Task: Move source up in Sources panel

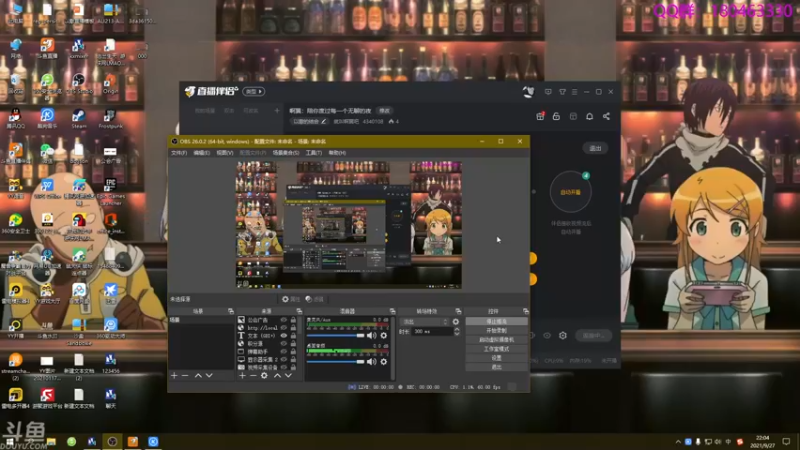Action: point(277,376)
